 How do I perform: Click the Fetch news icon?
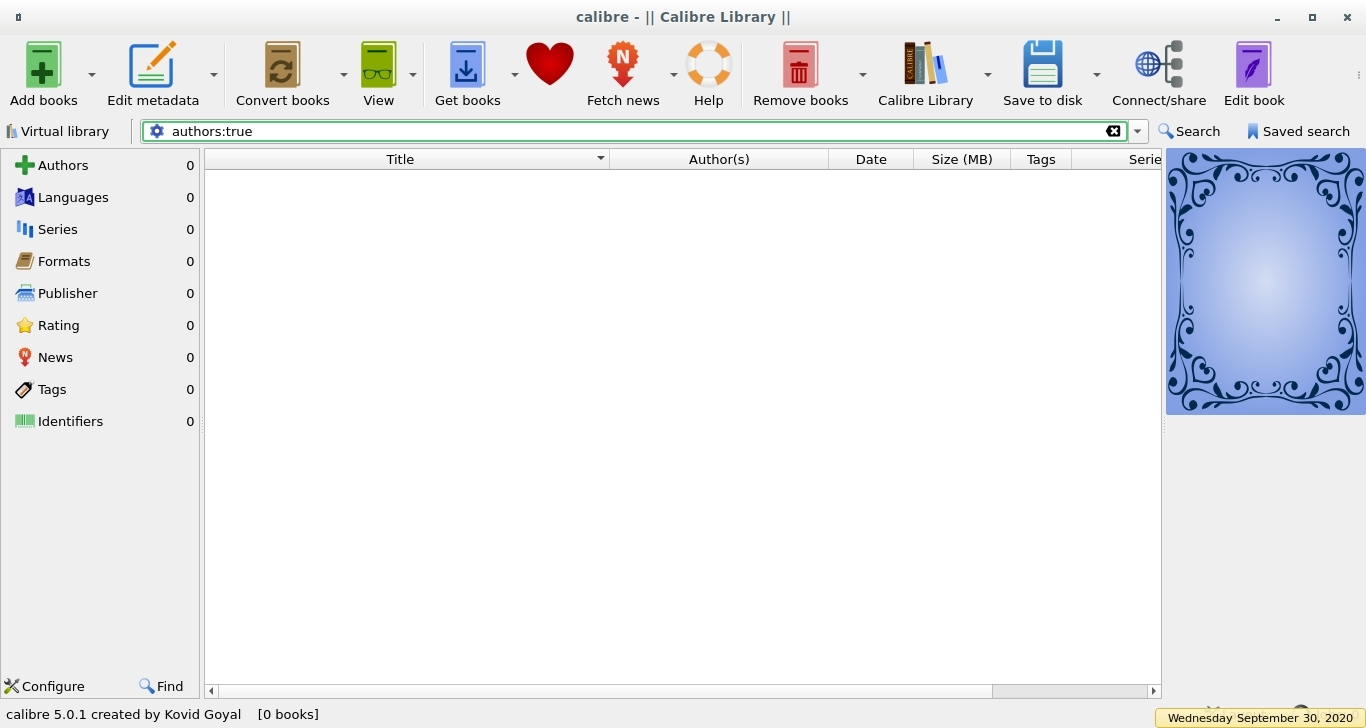tap(623, 65)
